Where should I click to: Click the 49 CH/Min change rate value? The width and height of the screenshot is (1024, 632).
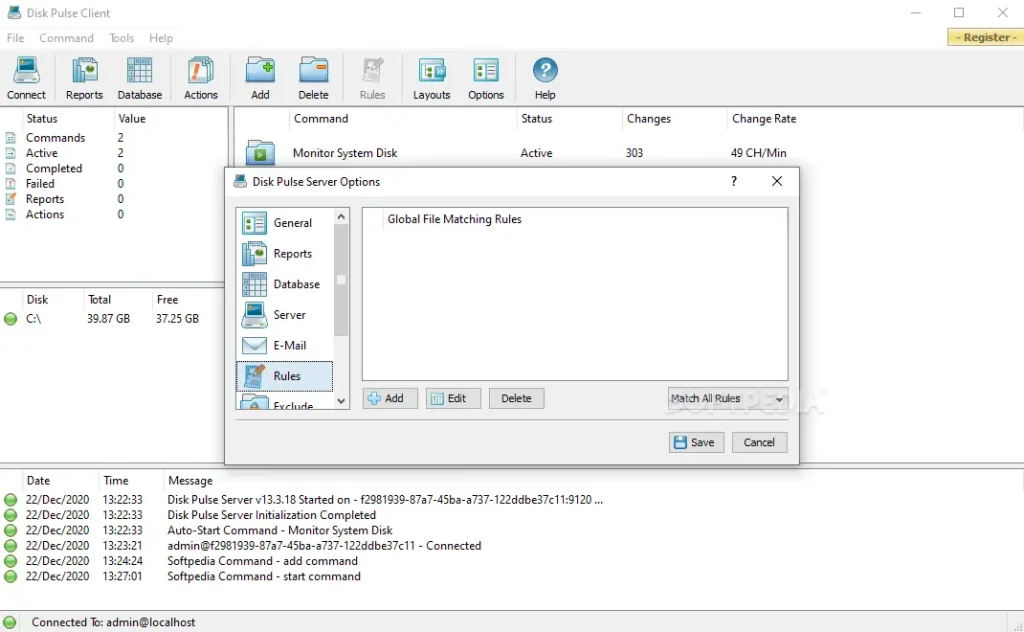[758, 153]
